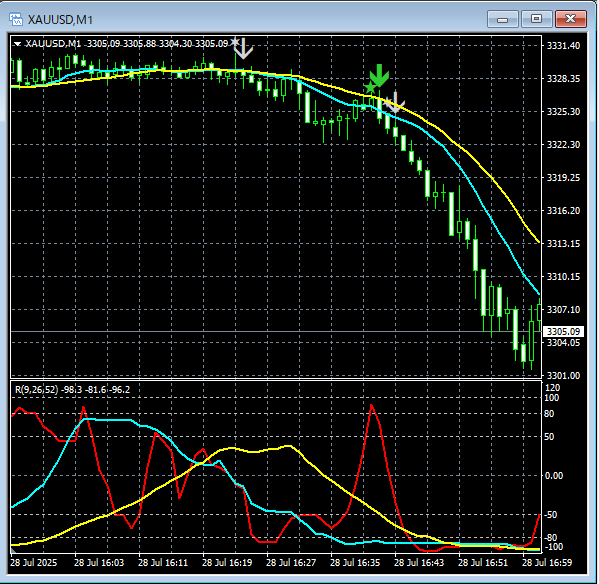Click the horizontal bid price line
599x584 pixels.
(x=276, y=332)
